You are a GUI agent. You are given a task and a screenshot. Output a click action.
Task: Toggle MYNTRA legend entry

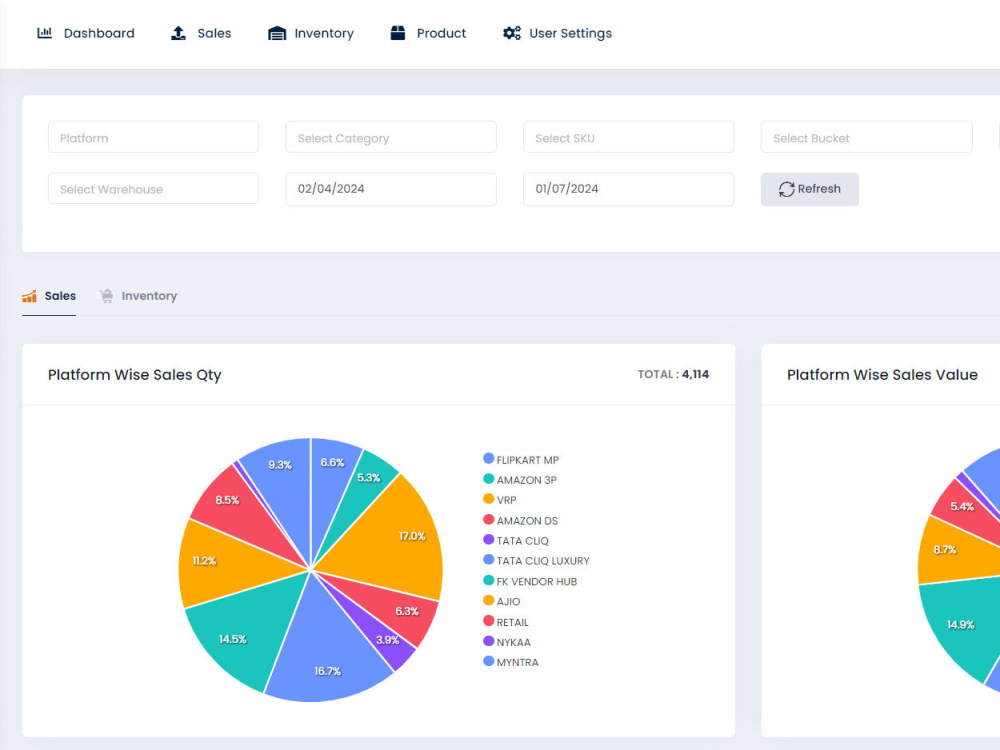(x=511, y=662)
